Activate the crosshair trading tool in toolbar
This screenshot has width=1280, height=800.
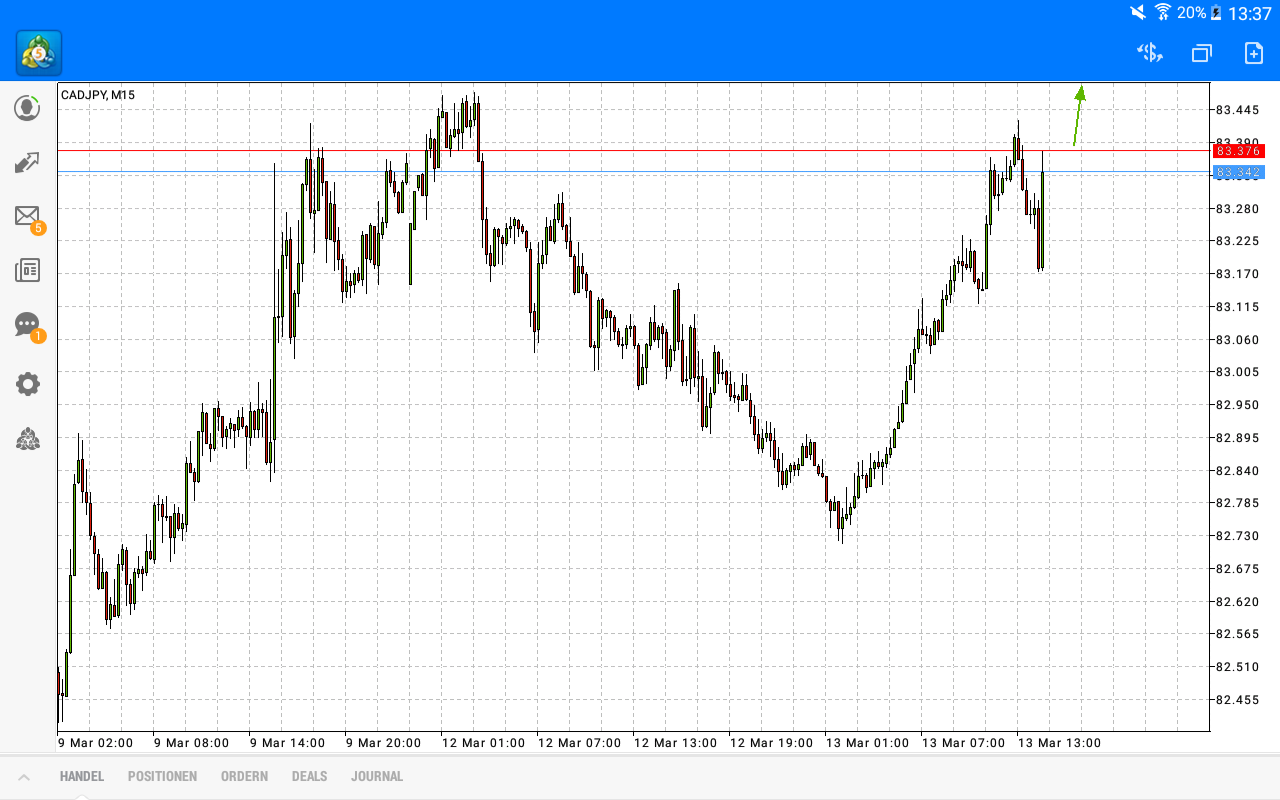(x=1148, y=53)
